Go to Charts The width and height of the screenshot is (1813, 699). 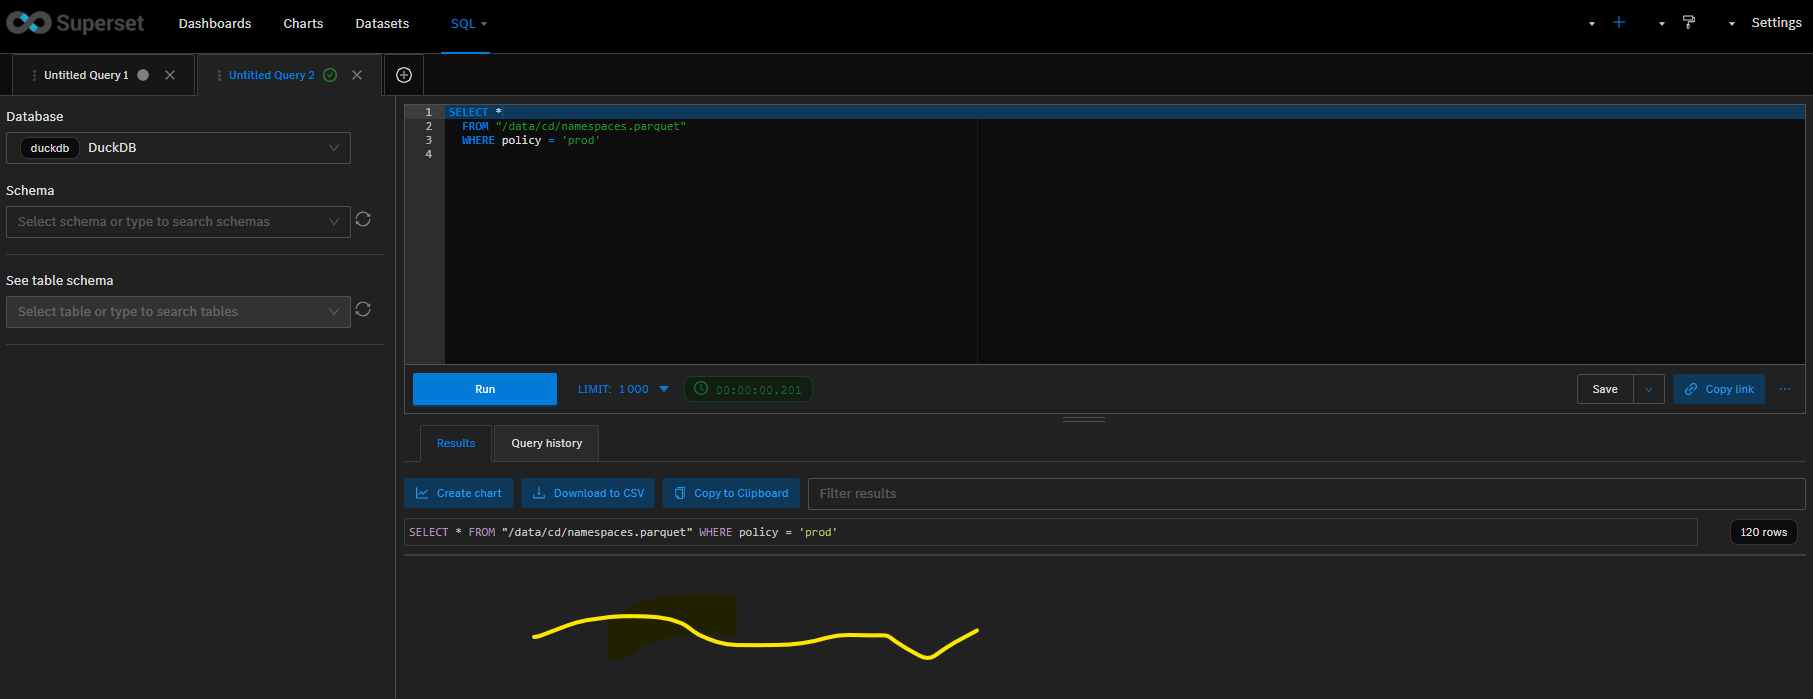tap(303, 23)
